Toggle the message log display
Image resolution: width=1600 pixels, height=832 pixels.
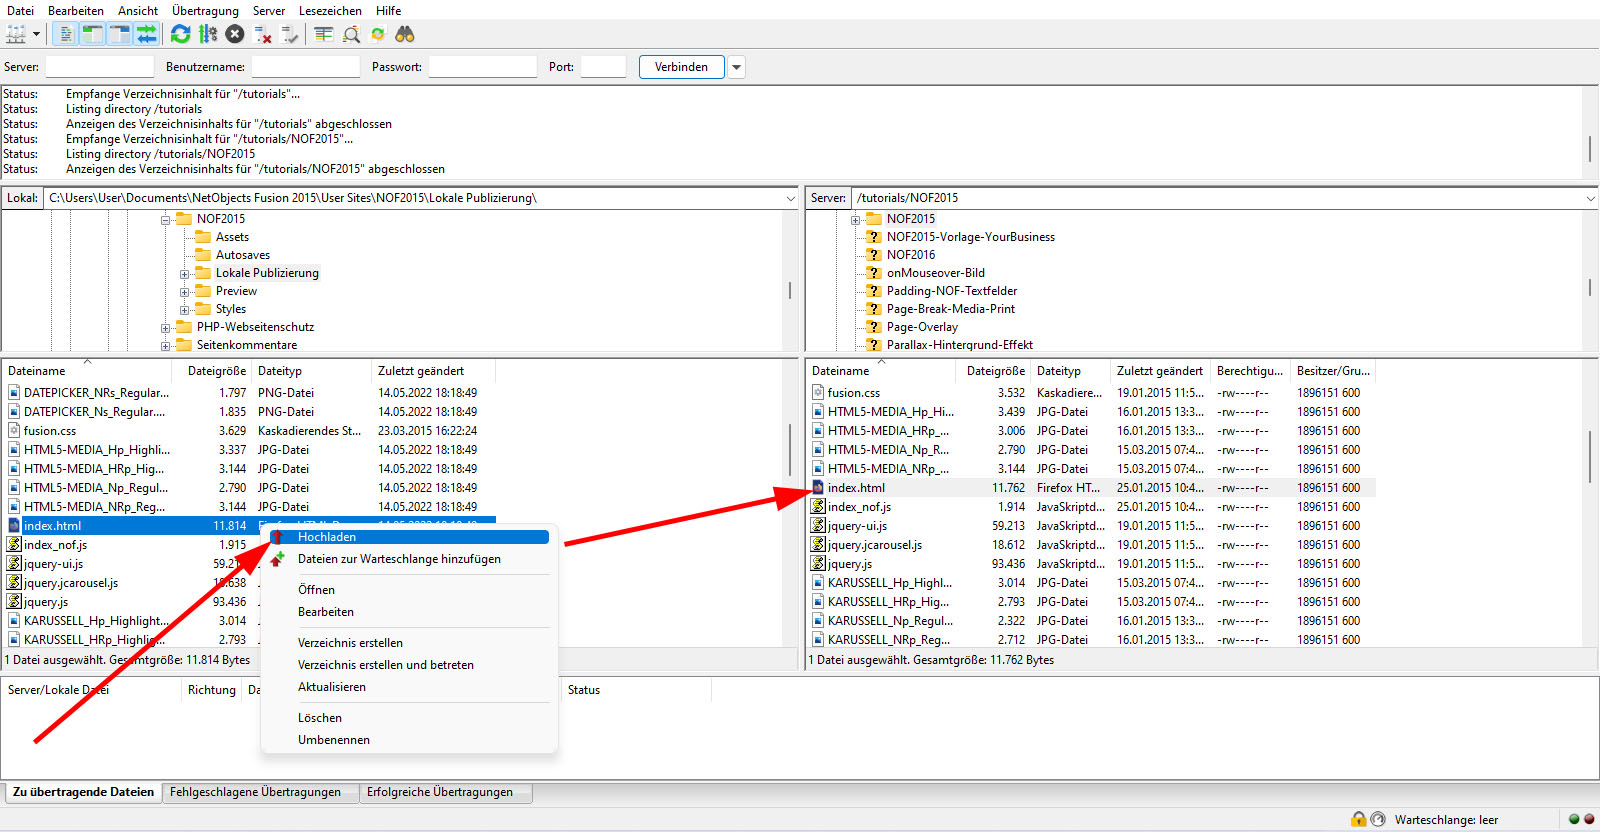(x=65, y=34)
